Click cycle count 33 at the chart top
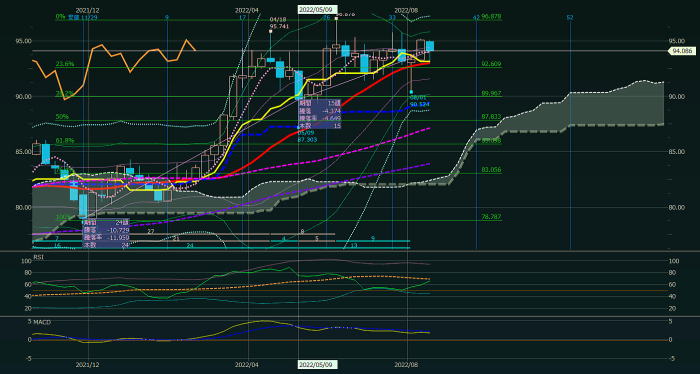 392,17
